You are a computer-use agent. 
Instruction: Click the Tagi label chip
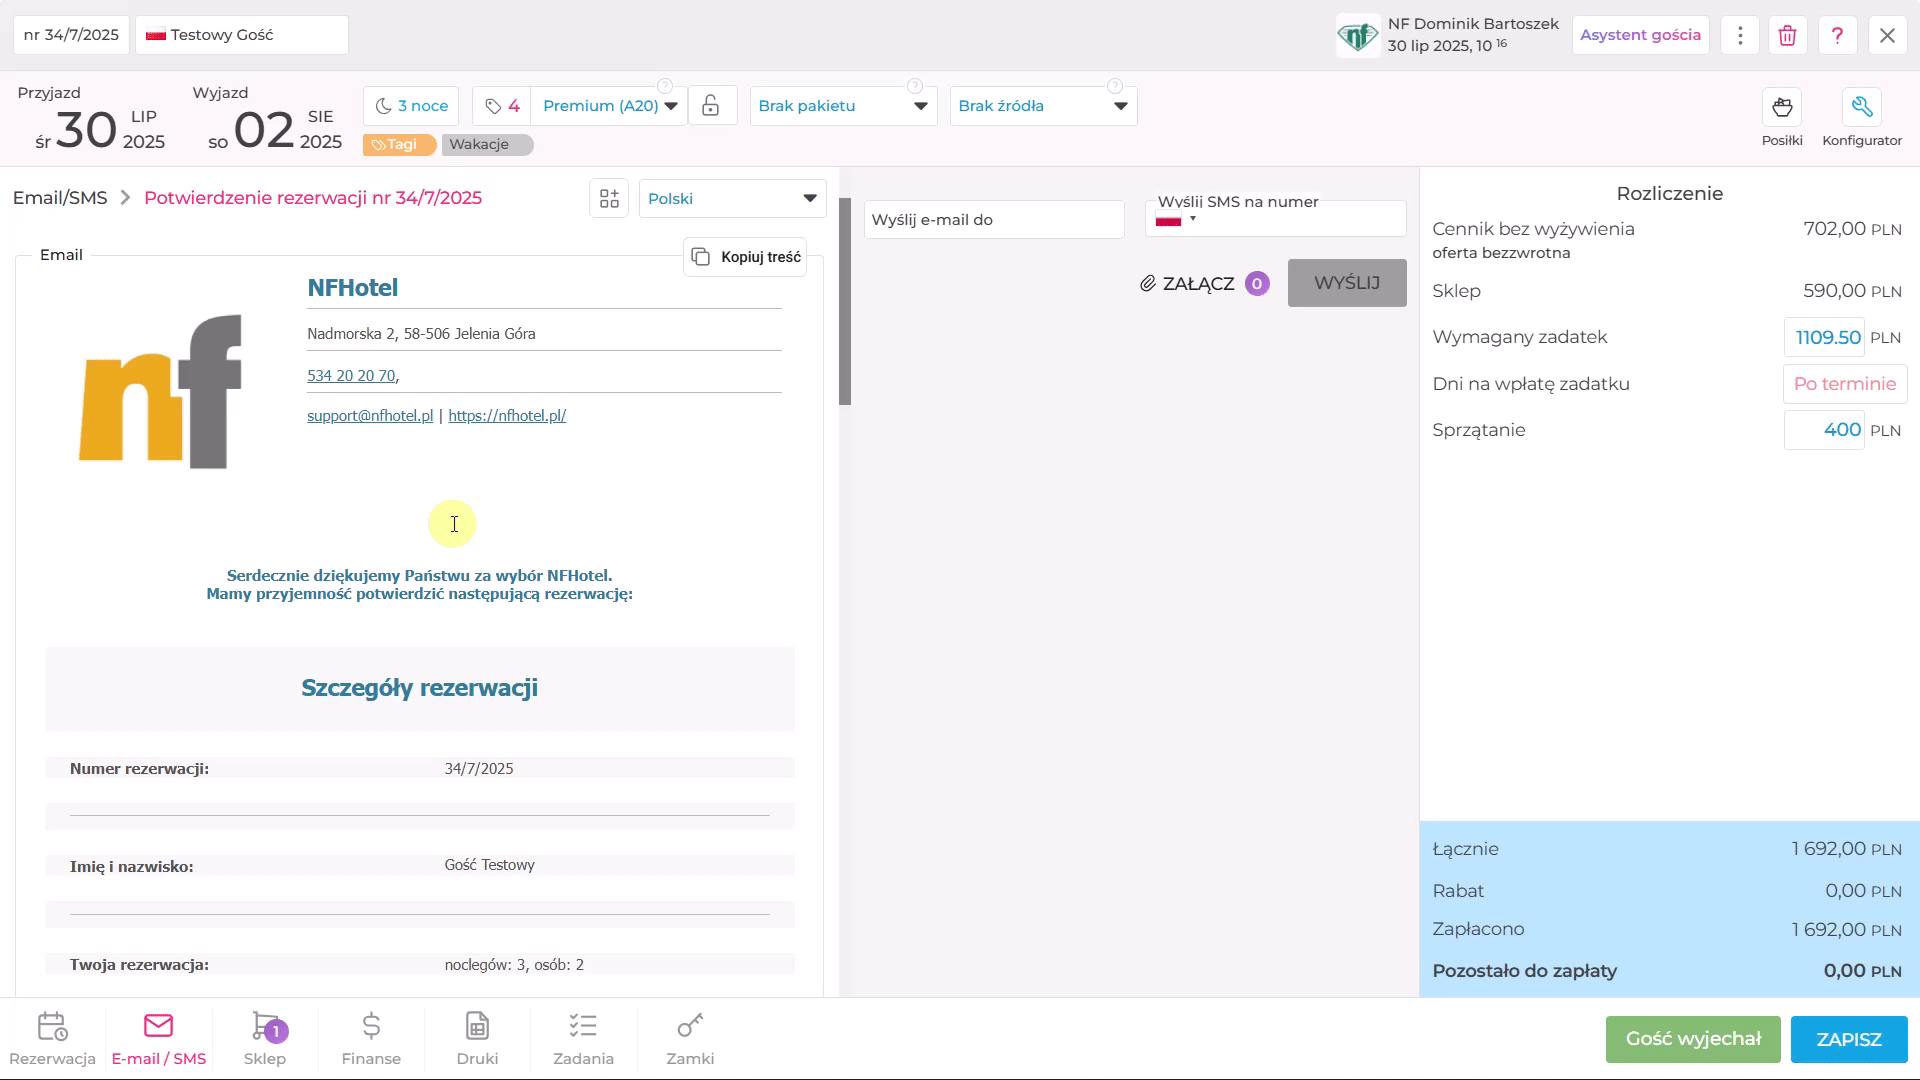click(x=399, y=144)
